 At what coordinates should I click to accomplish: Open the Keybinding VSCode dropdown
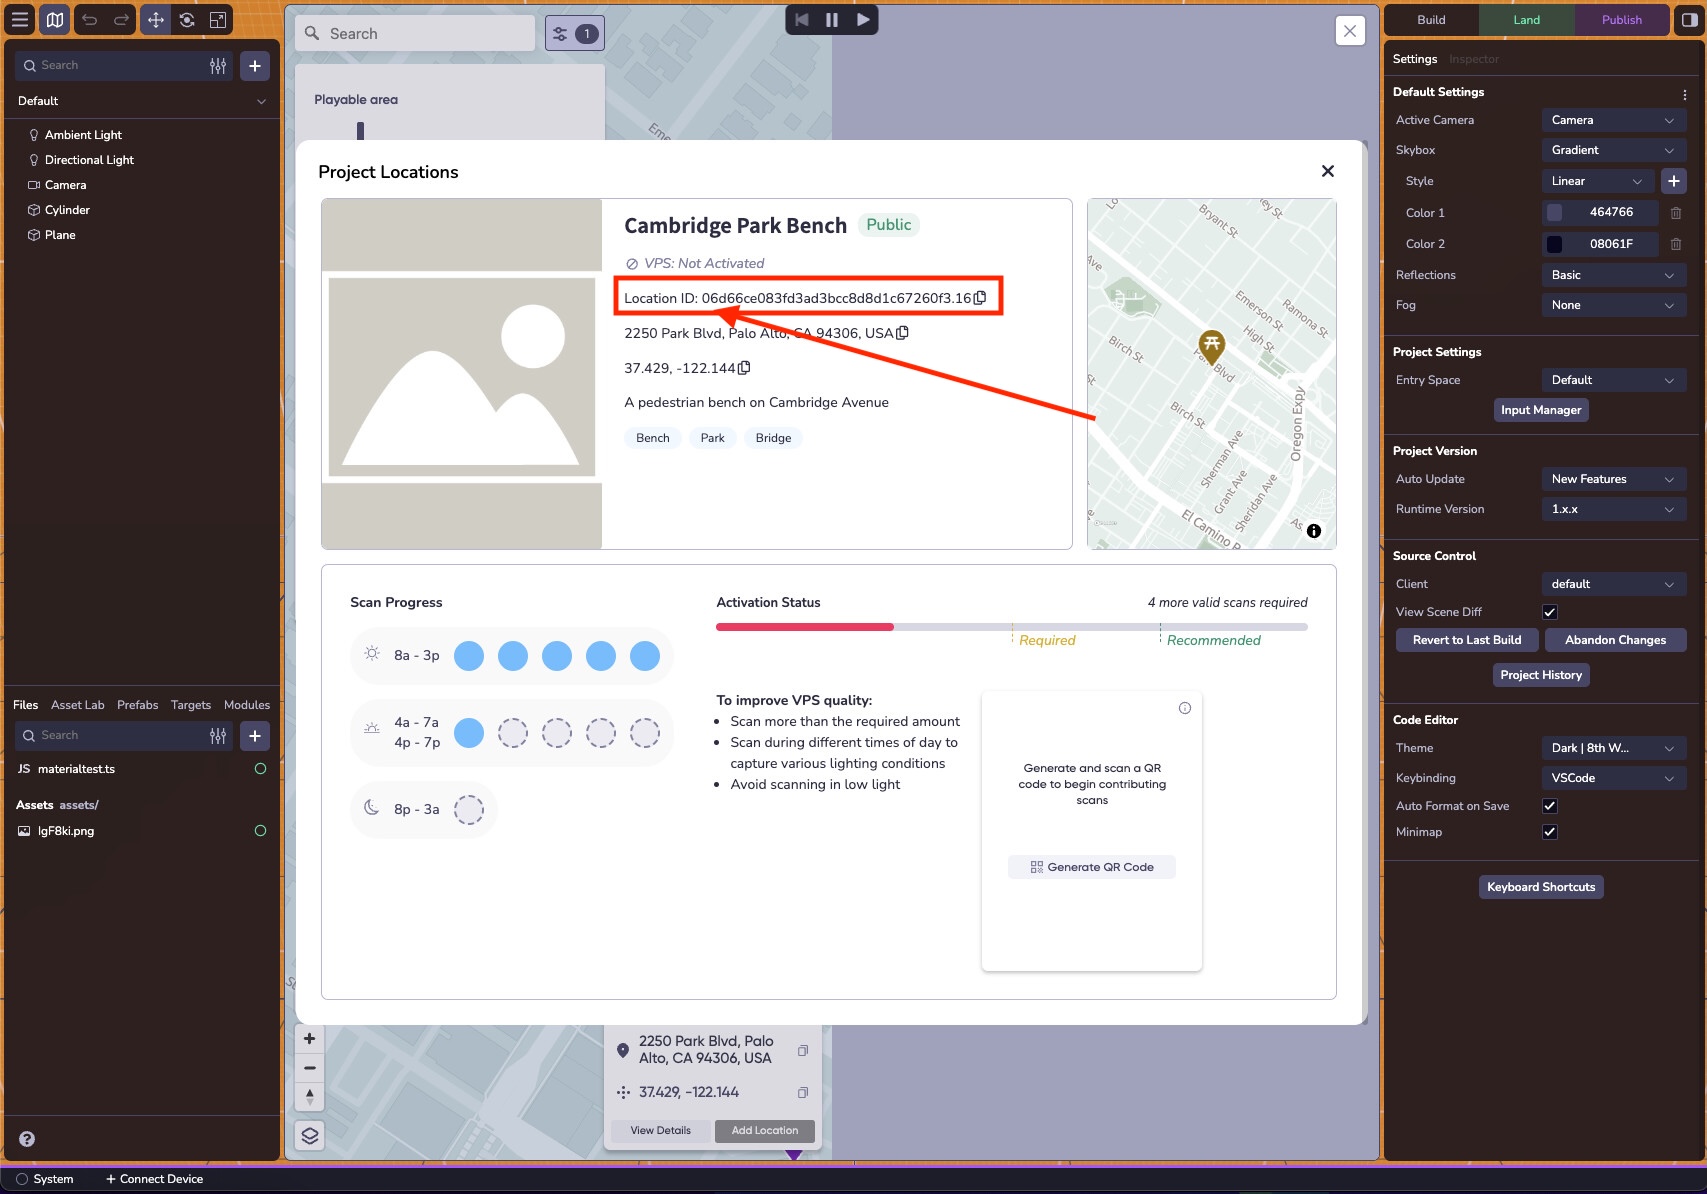[1613, 778]
